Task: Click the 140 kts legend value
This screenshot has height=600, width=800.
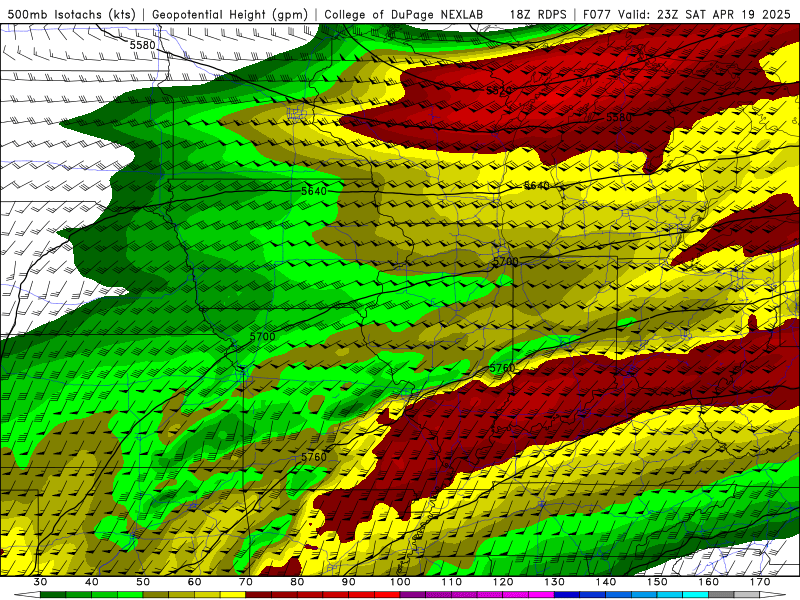Action: click(x=606, y=582)
